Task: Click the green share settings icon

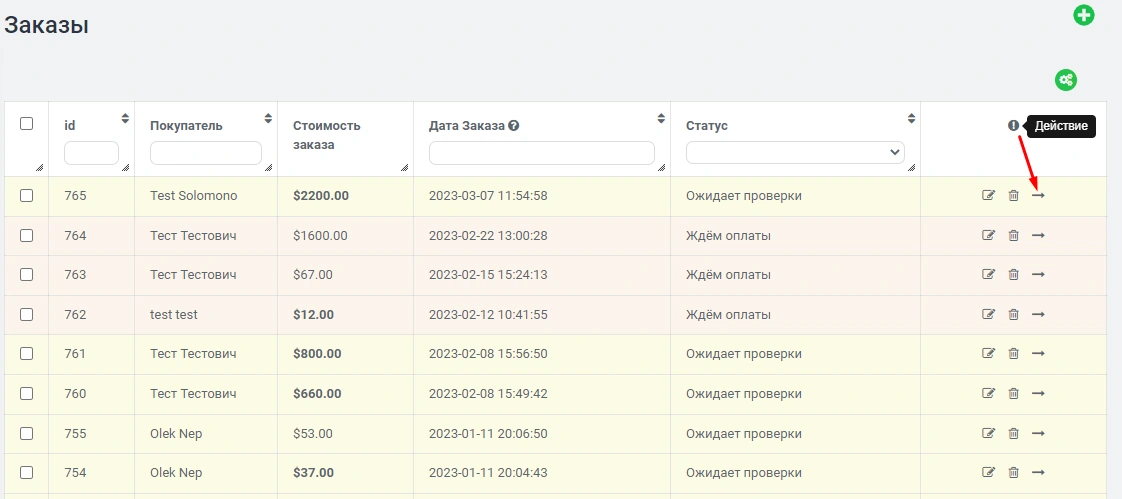Action: pyautogui.click(x=1066, y=80)
